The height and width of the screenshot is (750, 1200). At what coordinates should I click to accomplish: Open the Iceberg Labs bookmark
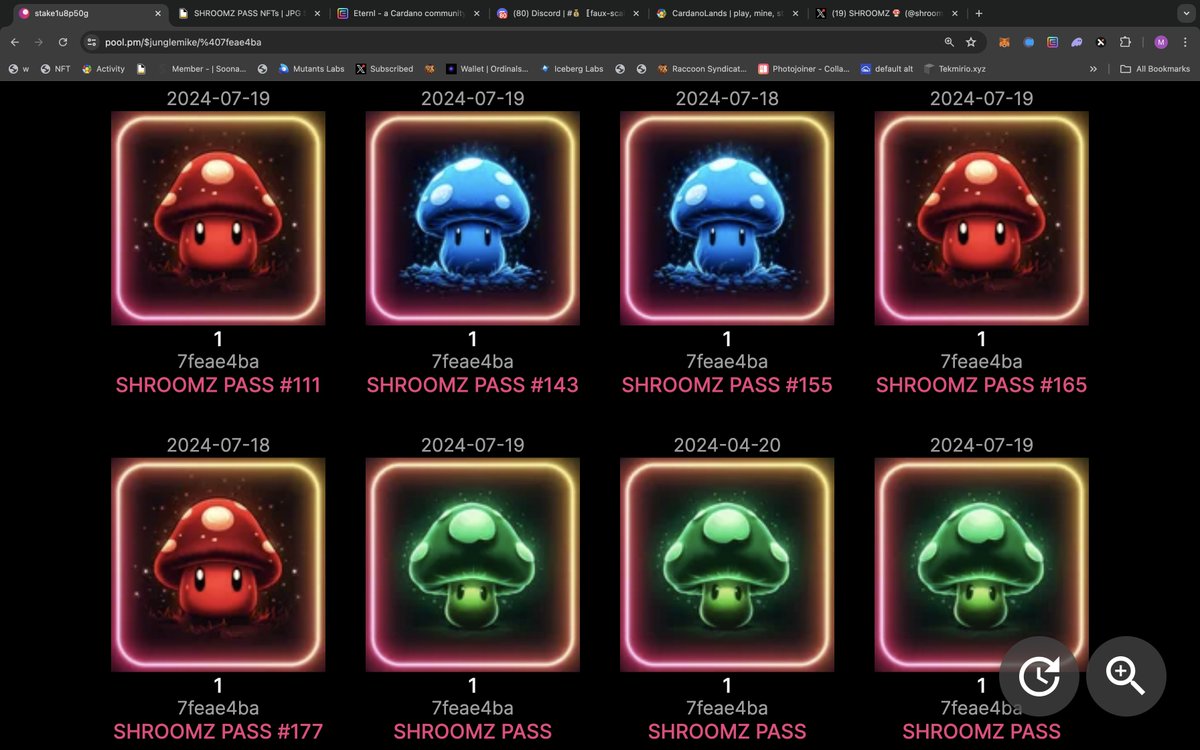coord(573,69)
